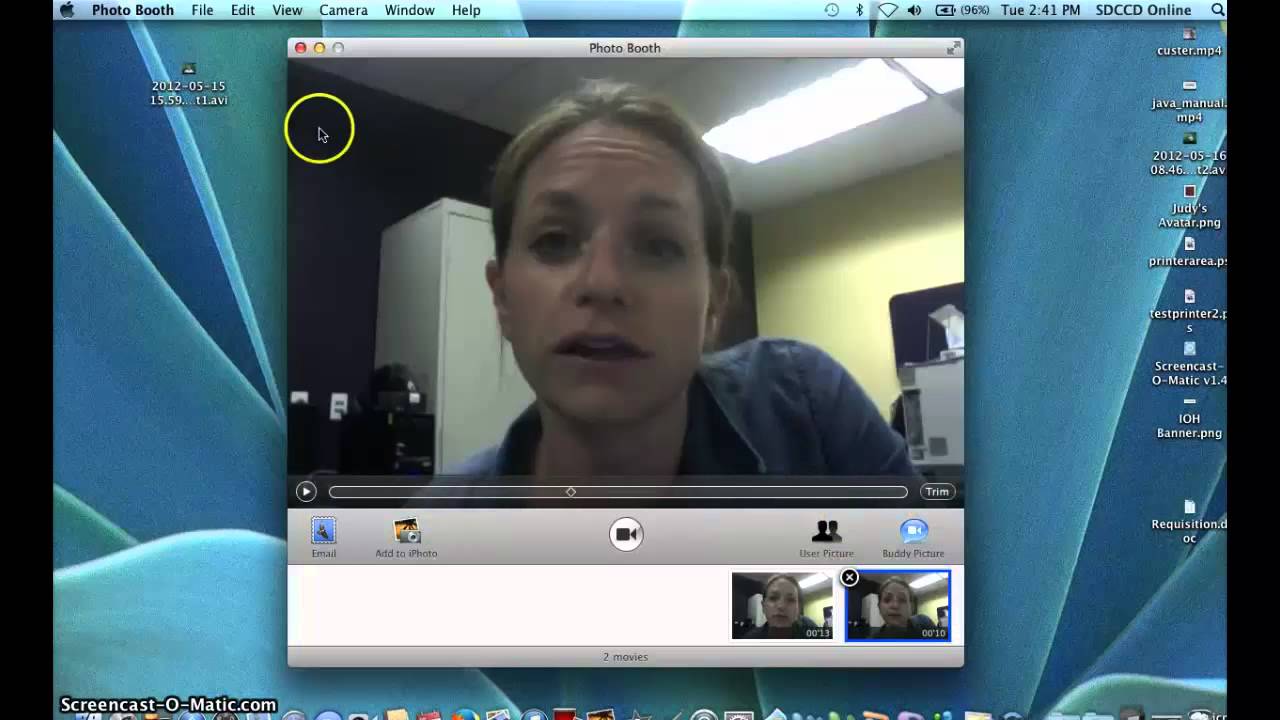The image size is (1280, 720).
Task: Click the Trim button
Action: tap(937, 491)
